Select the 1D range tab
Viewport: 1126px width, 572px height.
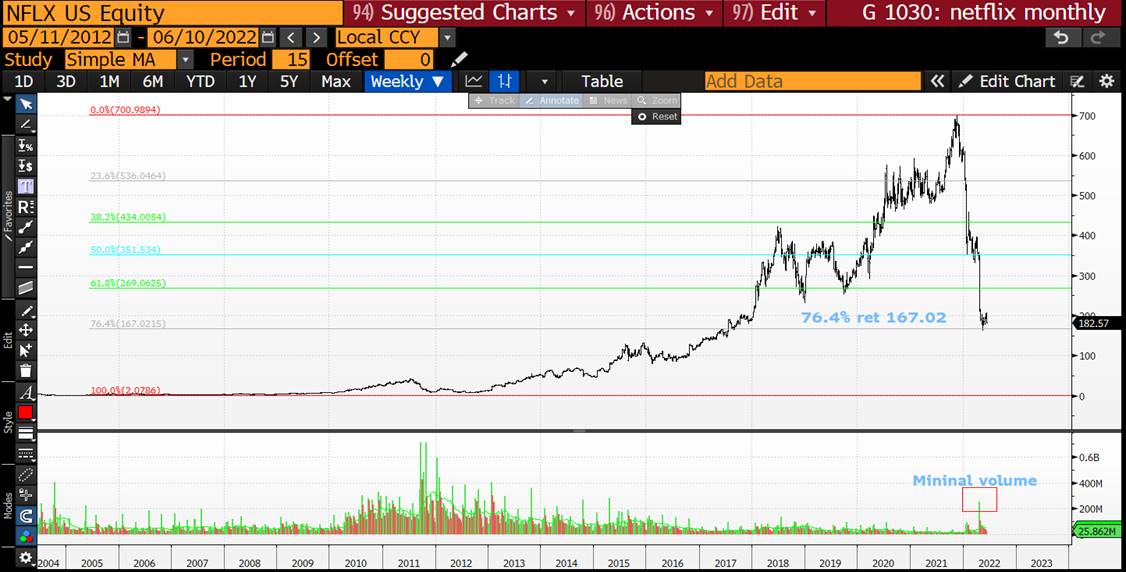coord(24,82)
